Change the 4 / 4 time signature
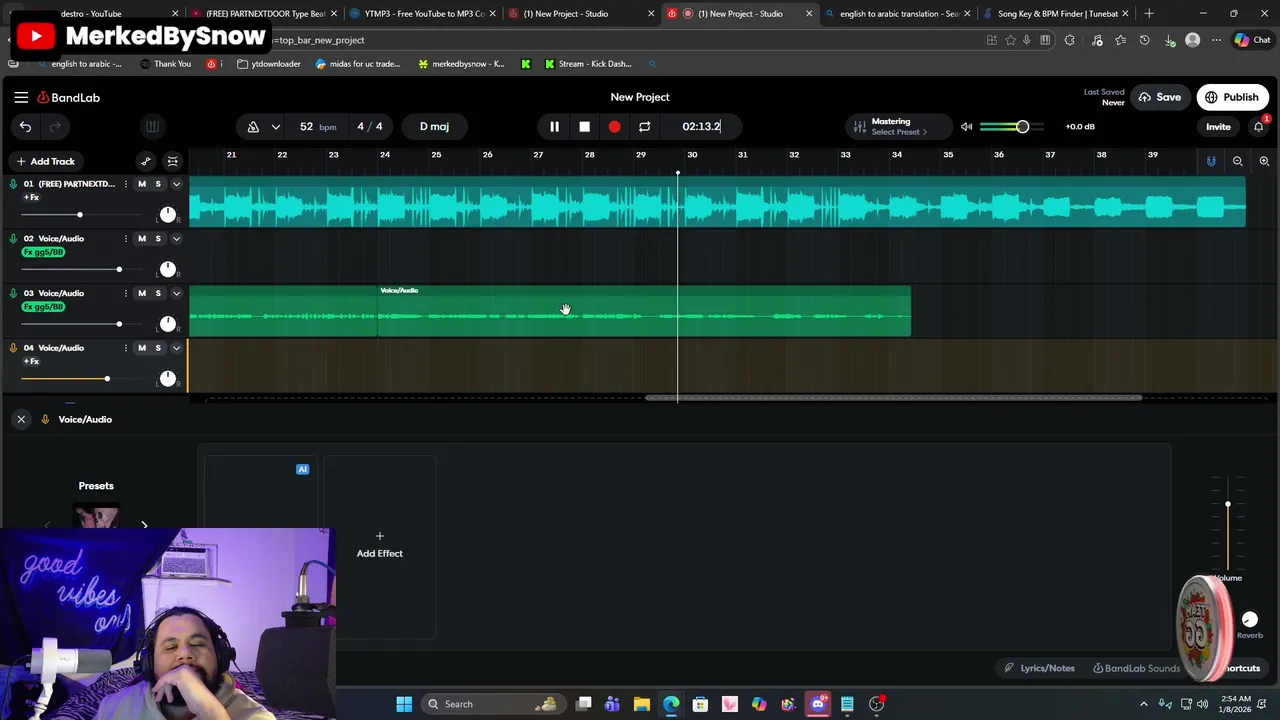 pos(369,126)
